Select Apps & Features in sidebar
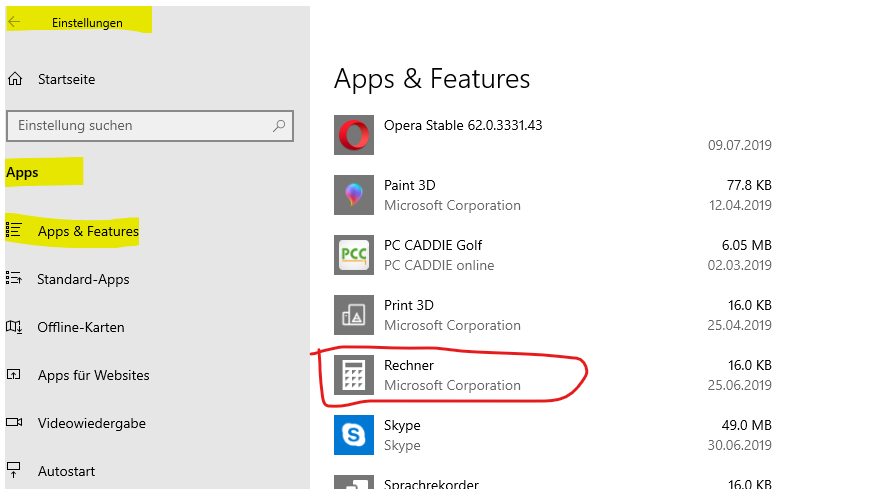 pyautogui.click(x=88, y=231)
